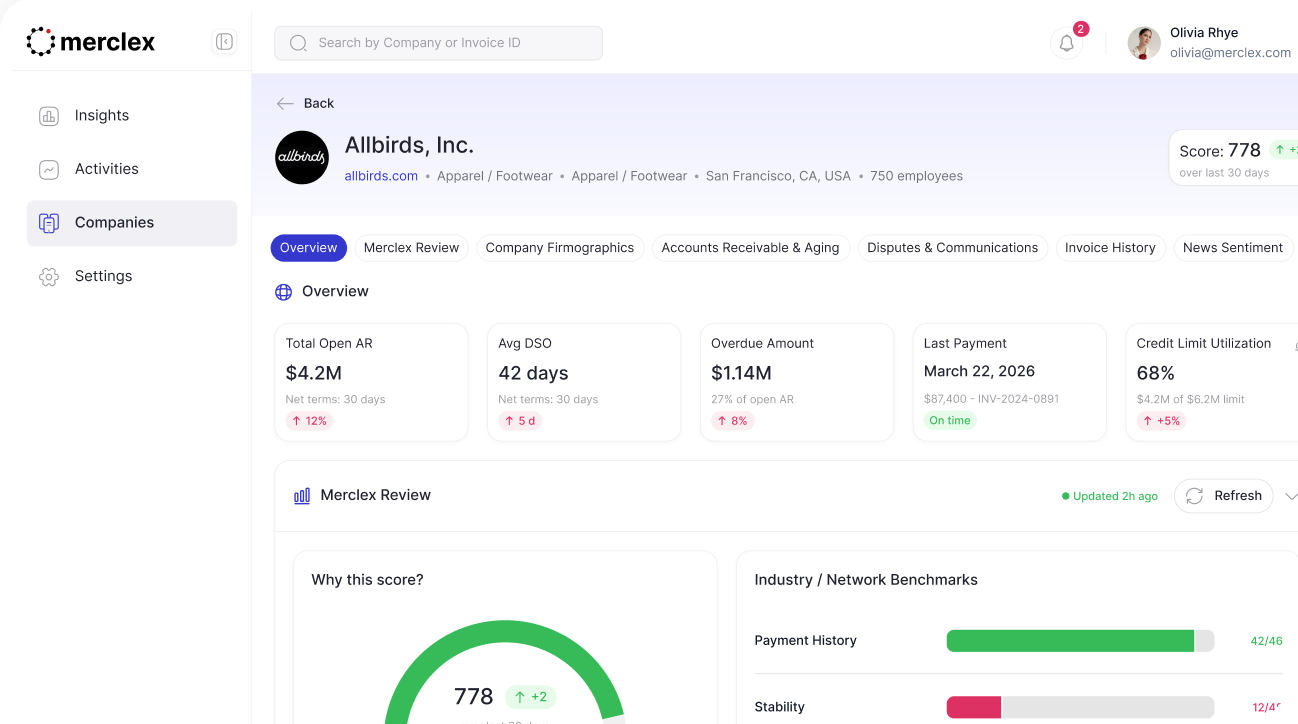Viewport: 1298px width, 724px height.
Task: Open the allbirds.com link
Action: pos(381,176)
